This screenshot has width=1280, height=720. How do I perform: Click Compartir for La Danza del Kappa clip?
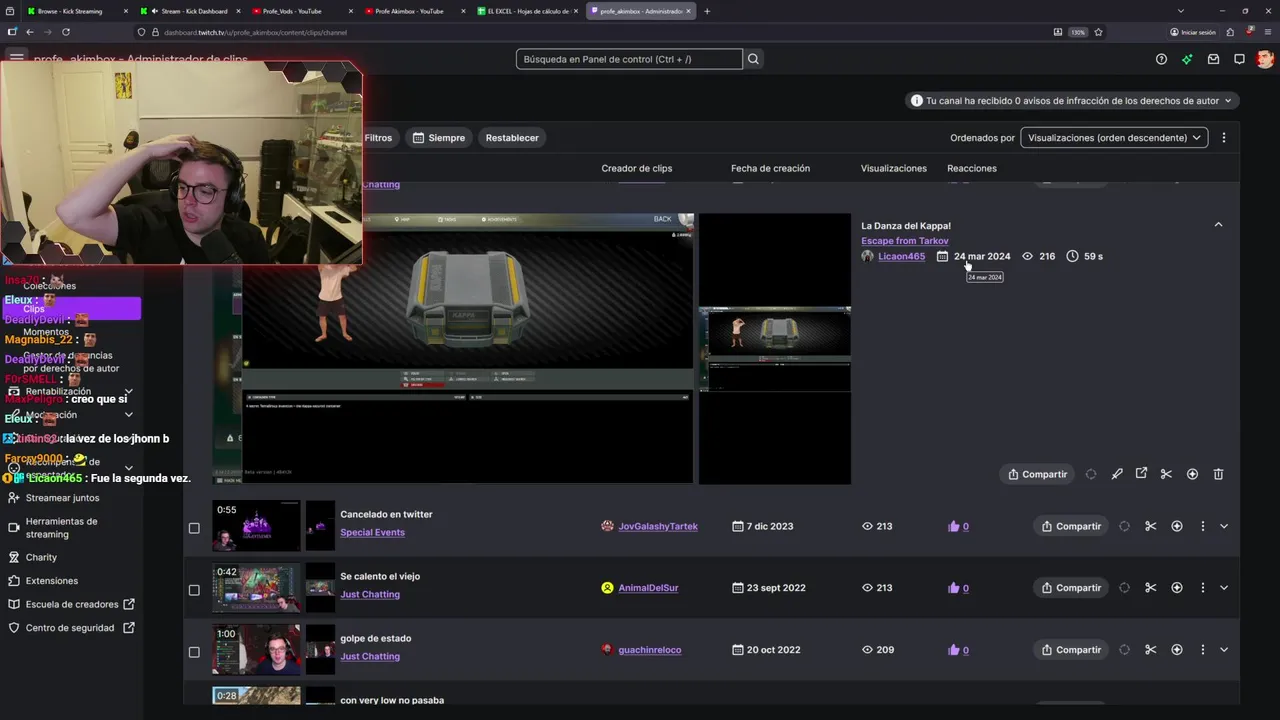pos(1037,474)
